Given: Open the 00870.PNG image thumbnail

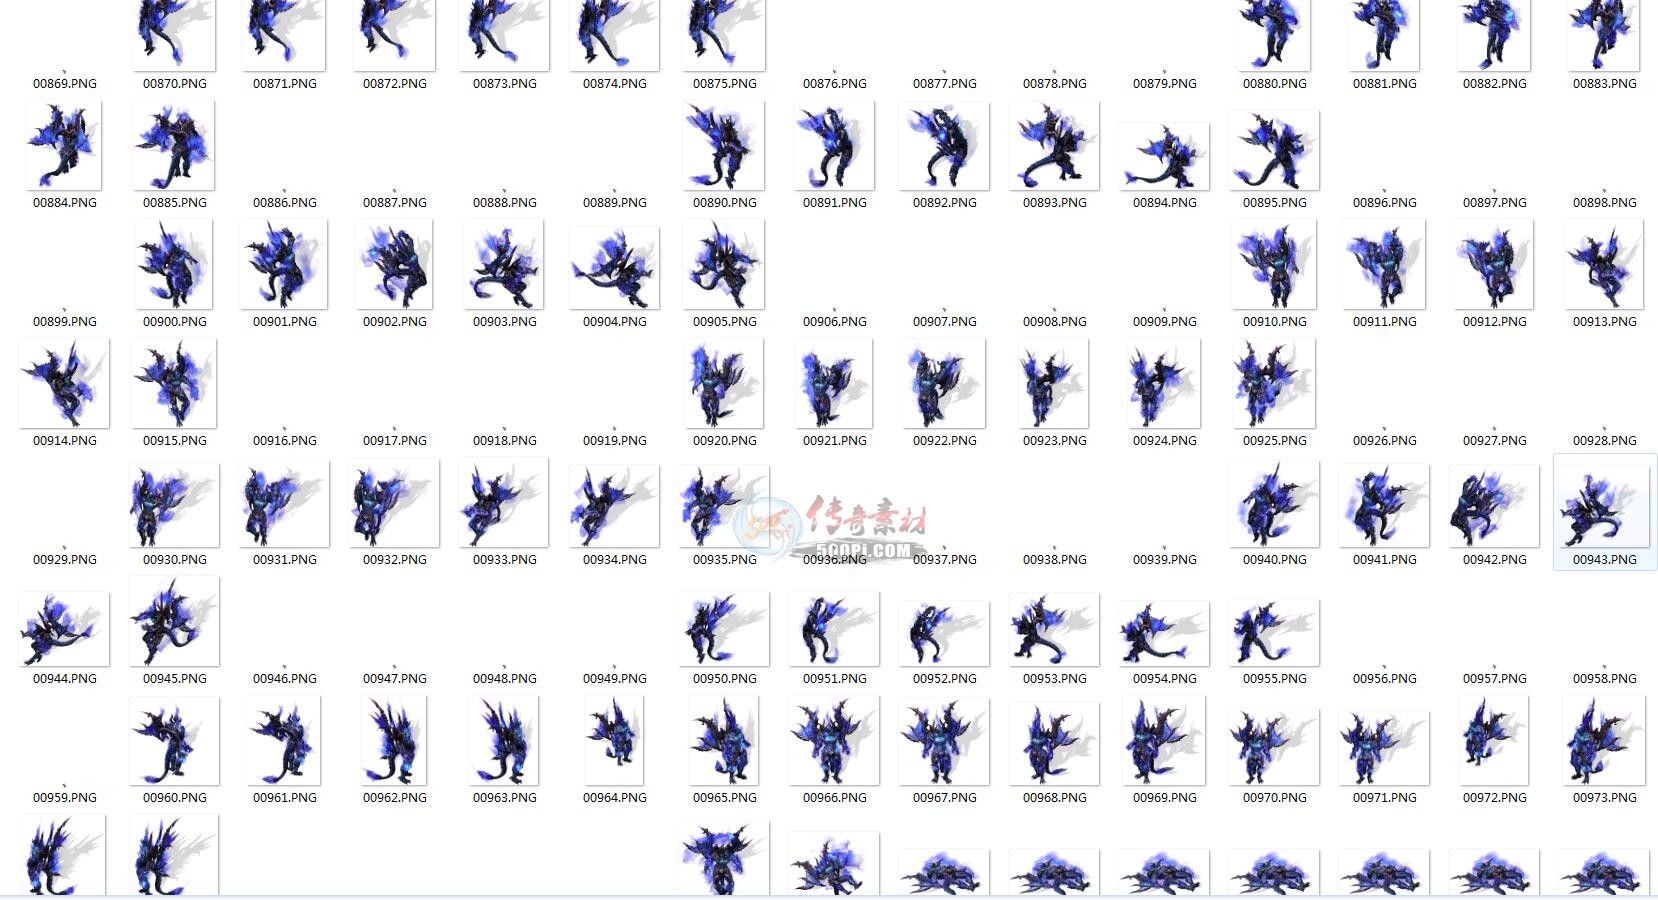Looking at the screenshot, I should coord(175,35).
